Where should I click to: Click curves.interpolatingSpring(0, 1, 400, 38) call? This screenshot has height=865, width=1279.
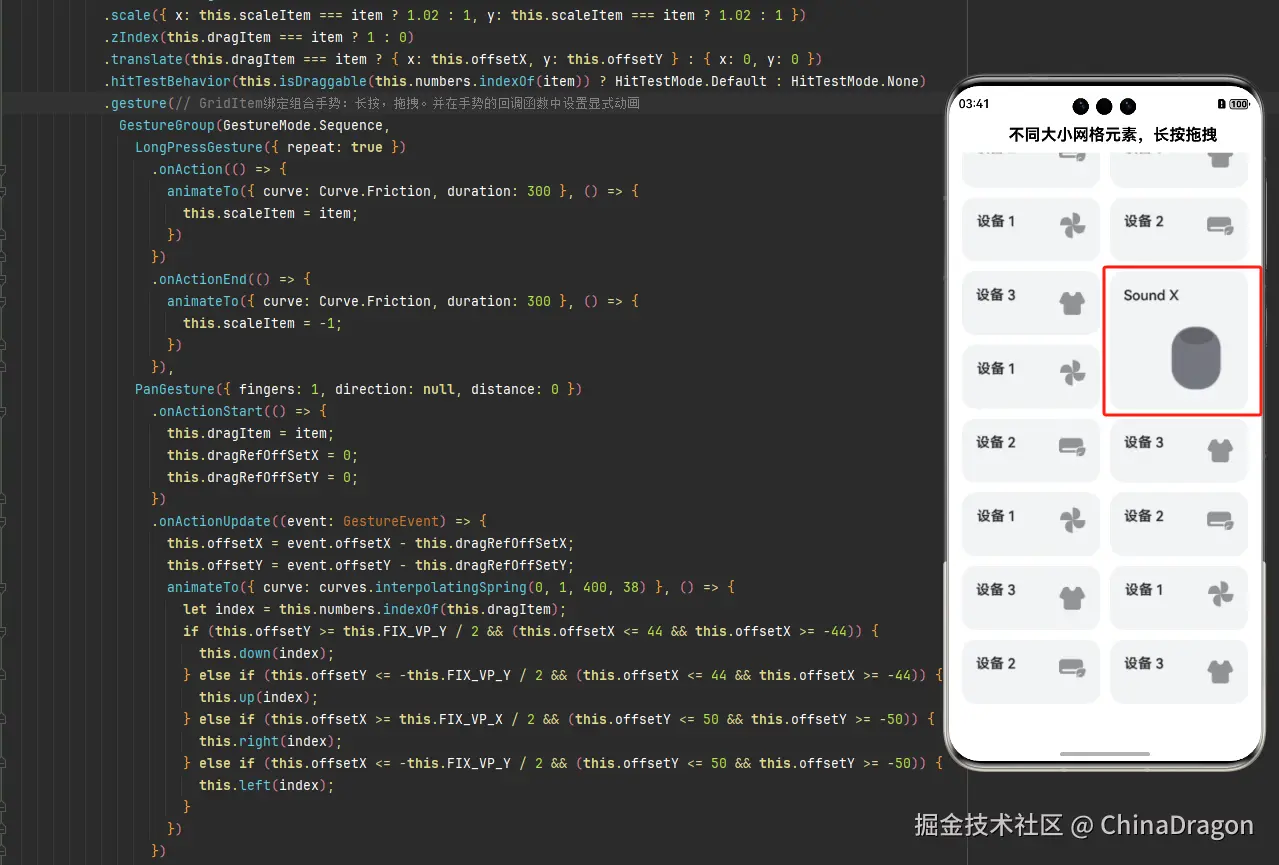point(485,587)
